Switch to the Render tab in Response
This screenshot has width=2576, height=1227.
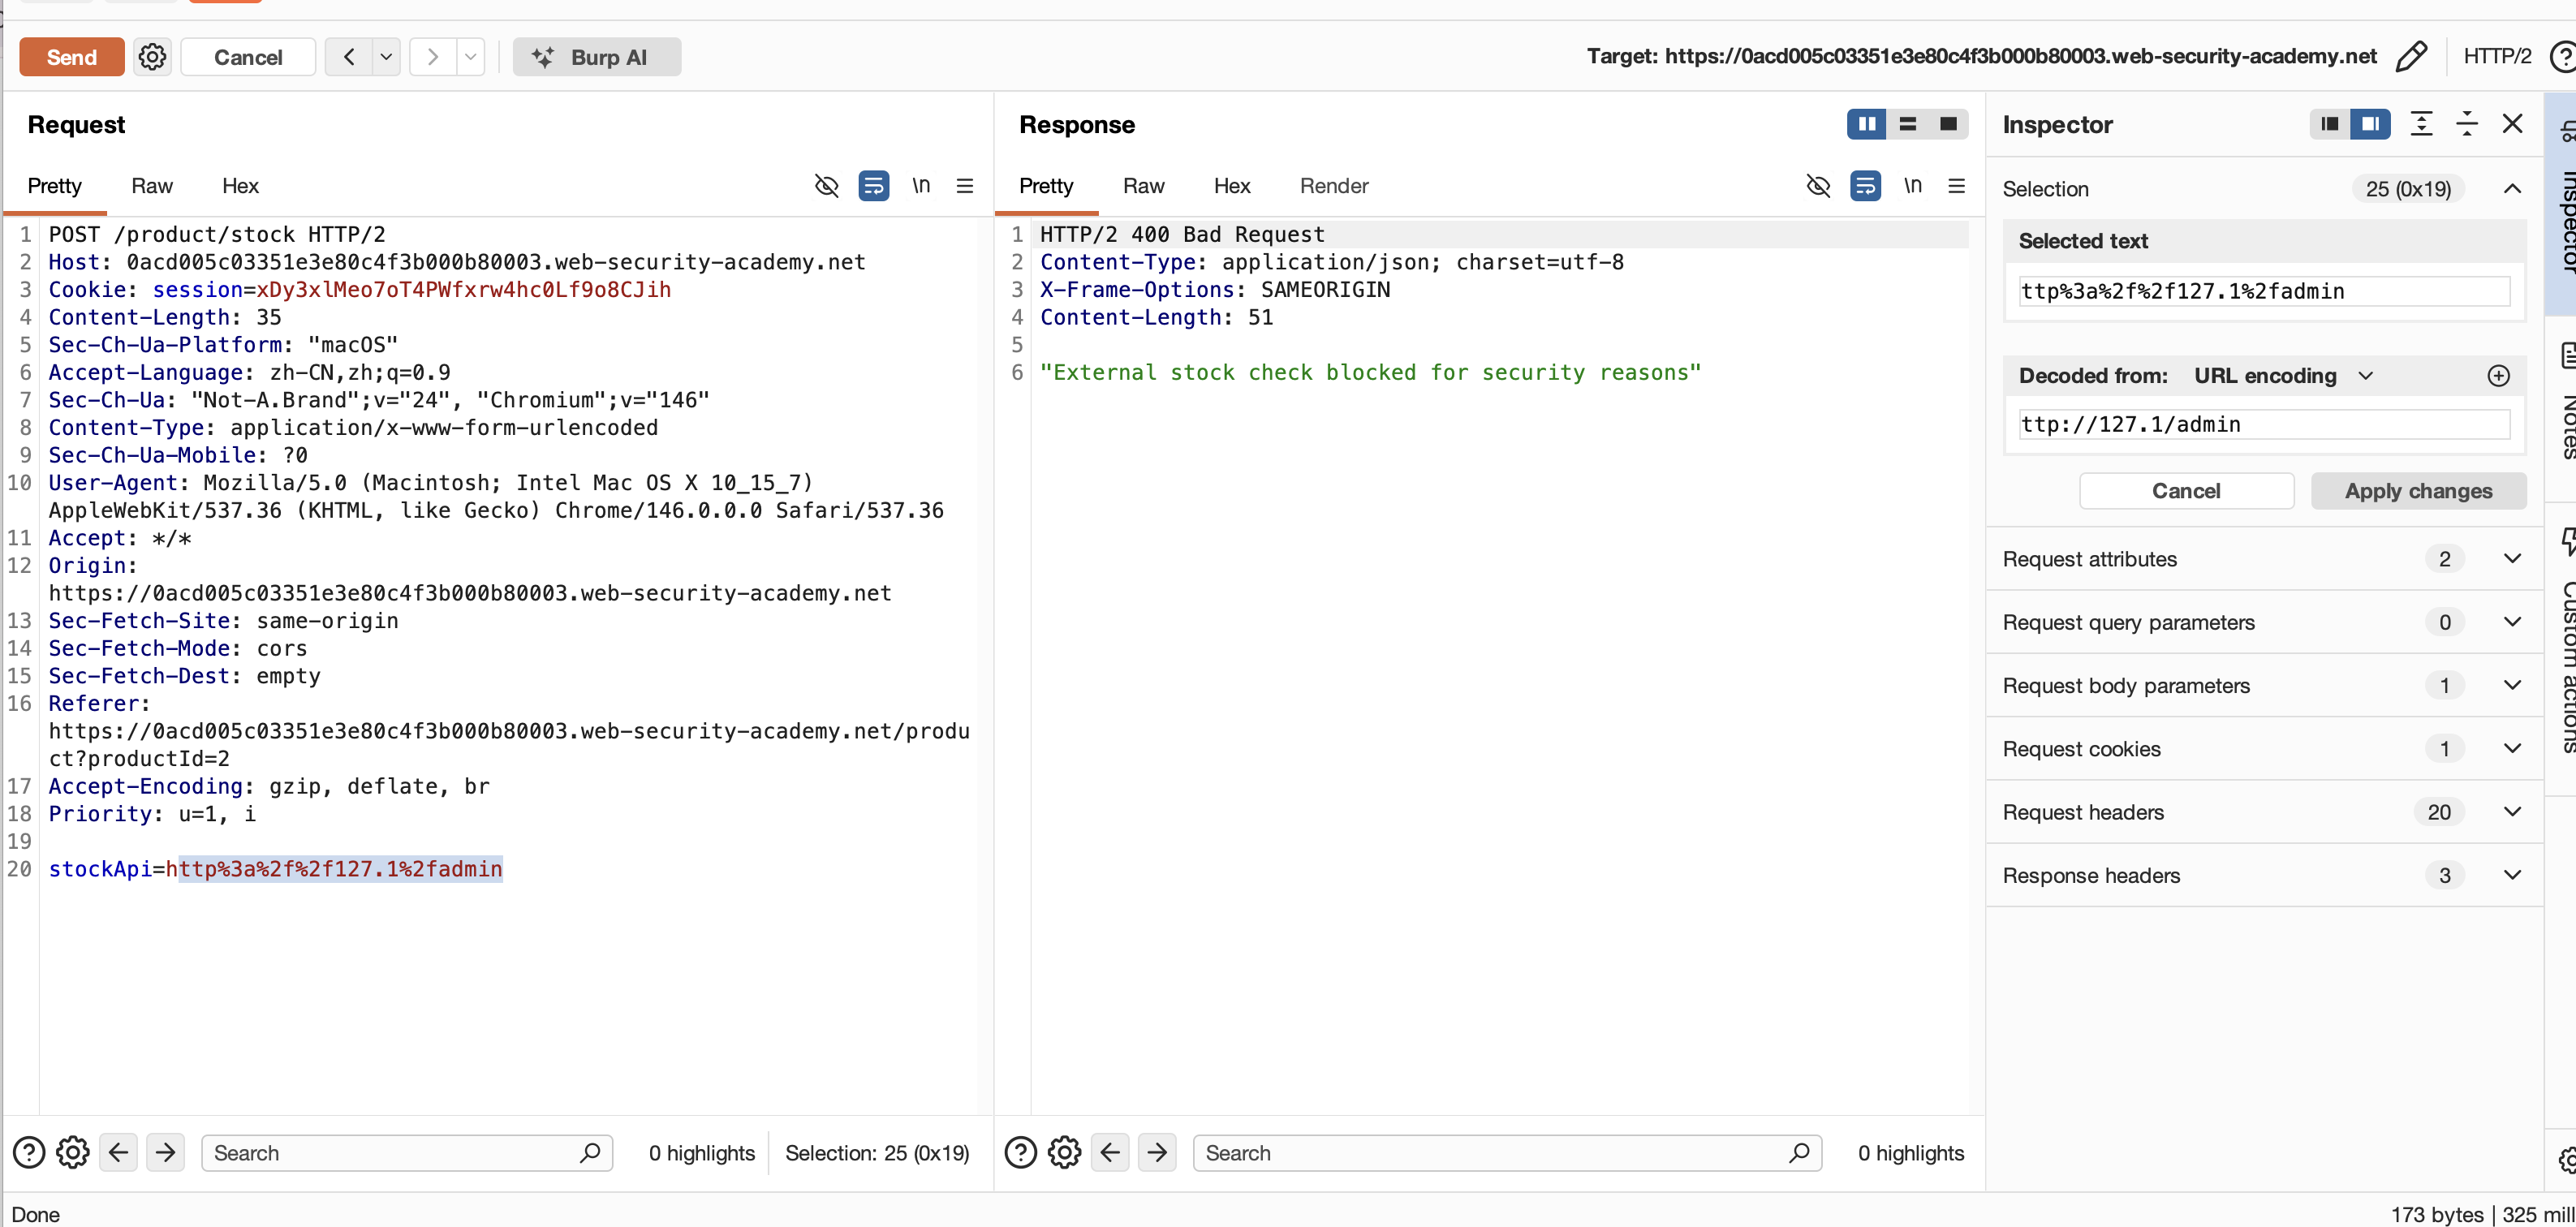coord(1333,186)
